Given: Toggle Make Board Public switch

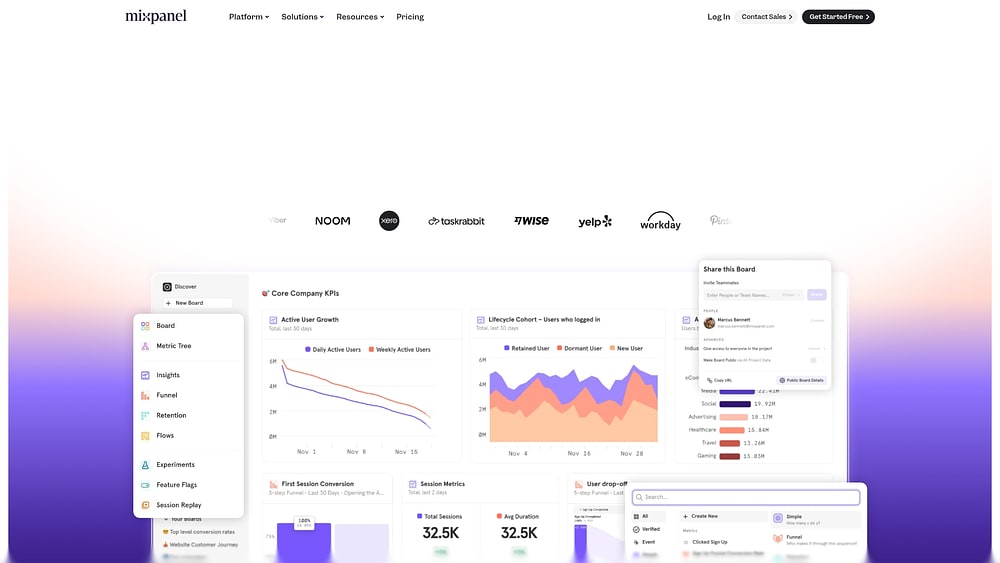Looking at the screenshot, I should 816,360.
